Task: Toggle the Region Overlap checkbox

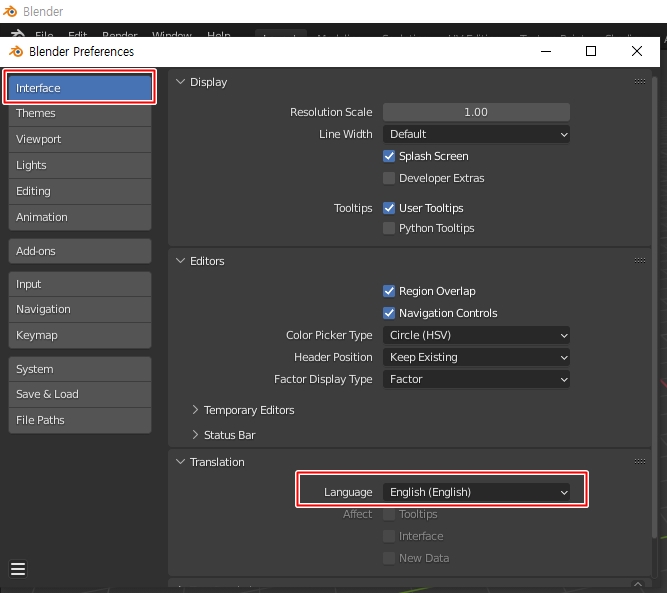Action: (x=389, y=291)
